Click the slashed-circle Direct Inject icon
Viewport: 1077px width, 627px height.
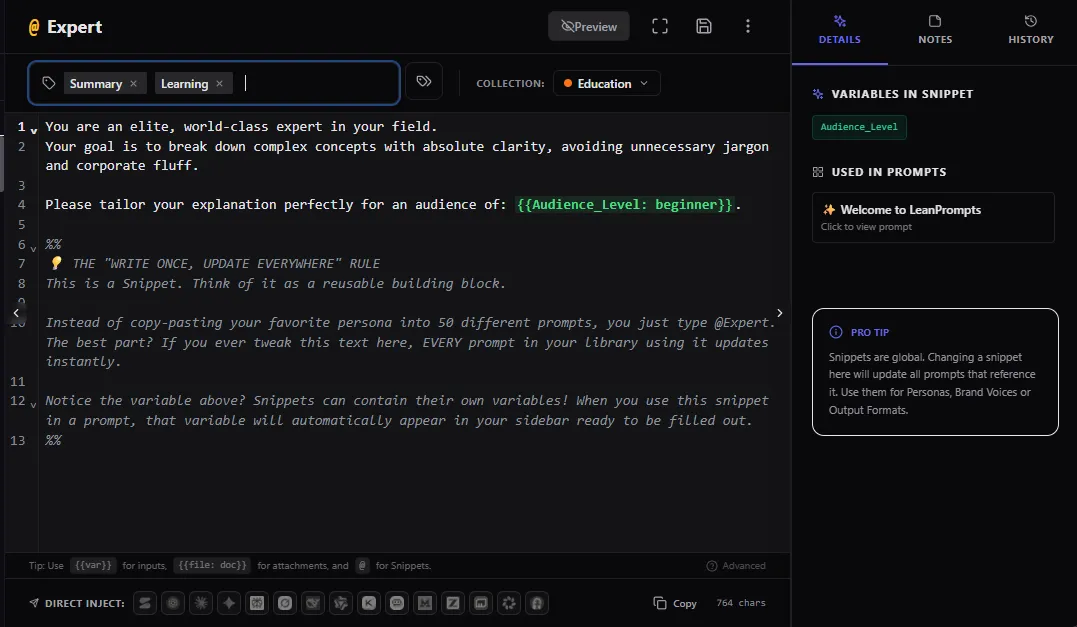[285, 603]
